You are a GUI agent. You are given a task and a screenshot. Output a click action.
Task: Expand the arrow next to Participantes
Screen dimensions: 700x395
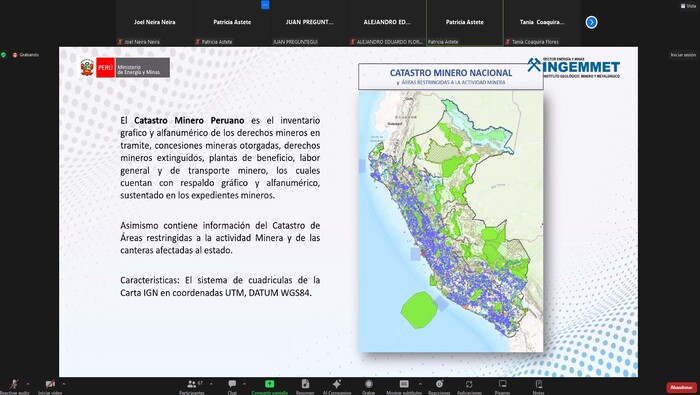[x=211, y=384]
